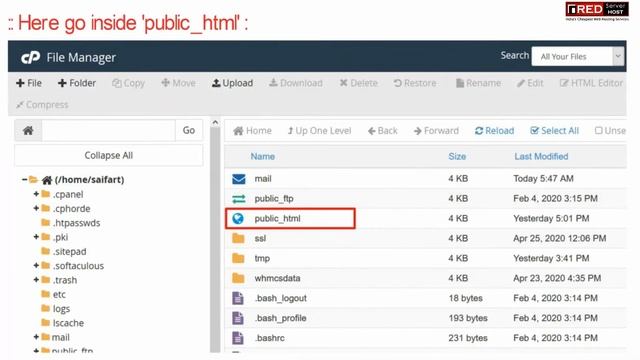Click Collapse All button
Viewport: 640px width, 360px height.
pyautogui.click(x=109, y=156)
